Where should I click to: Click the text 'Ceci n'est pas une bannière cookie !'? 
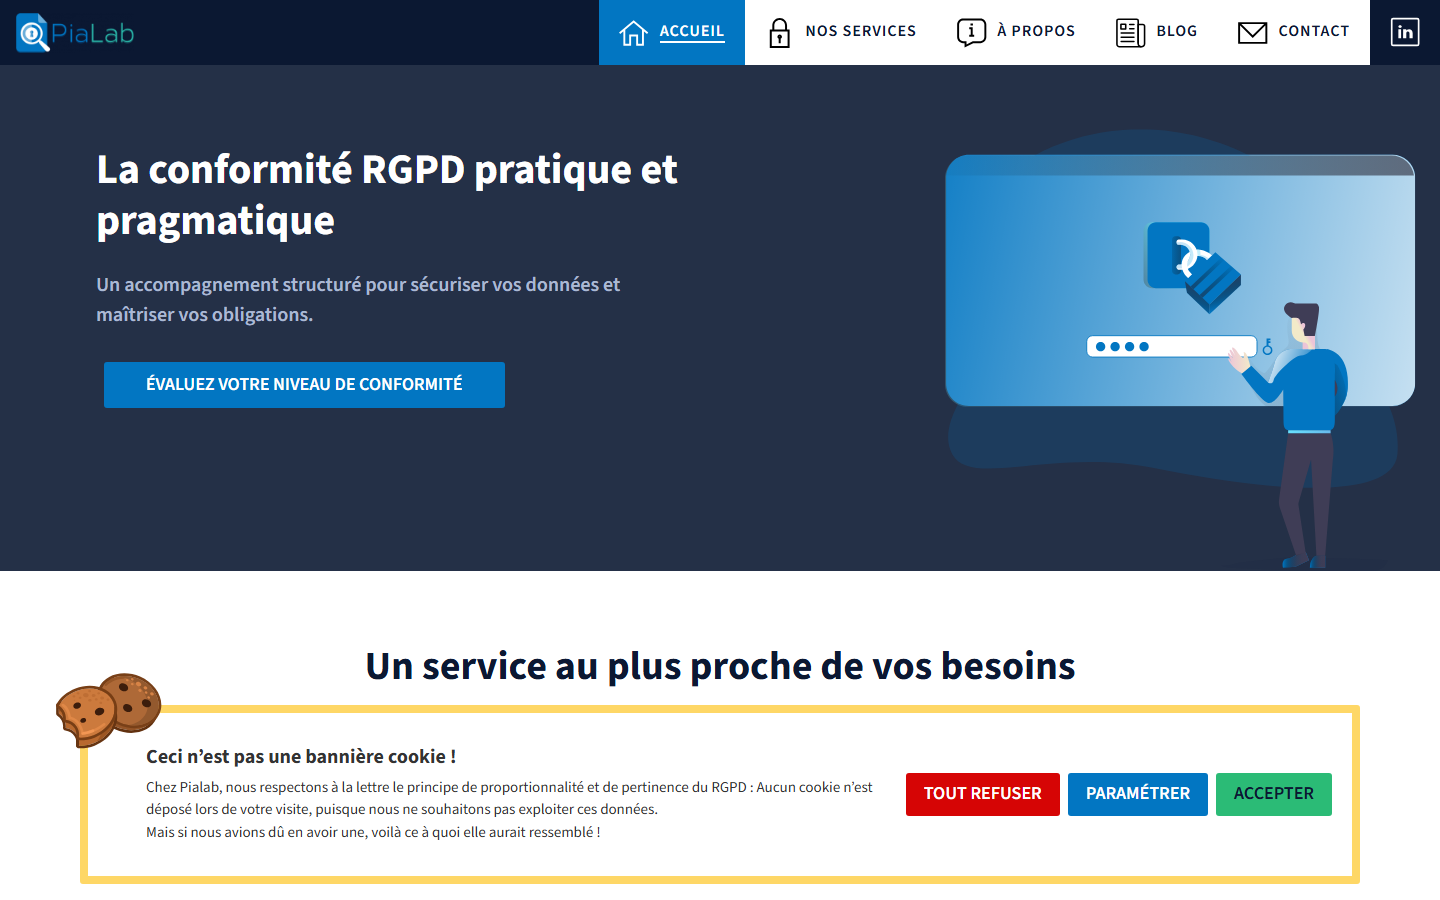(x=301, y=757)
